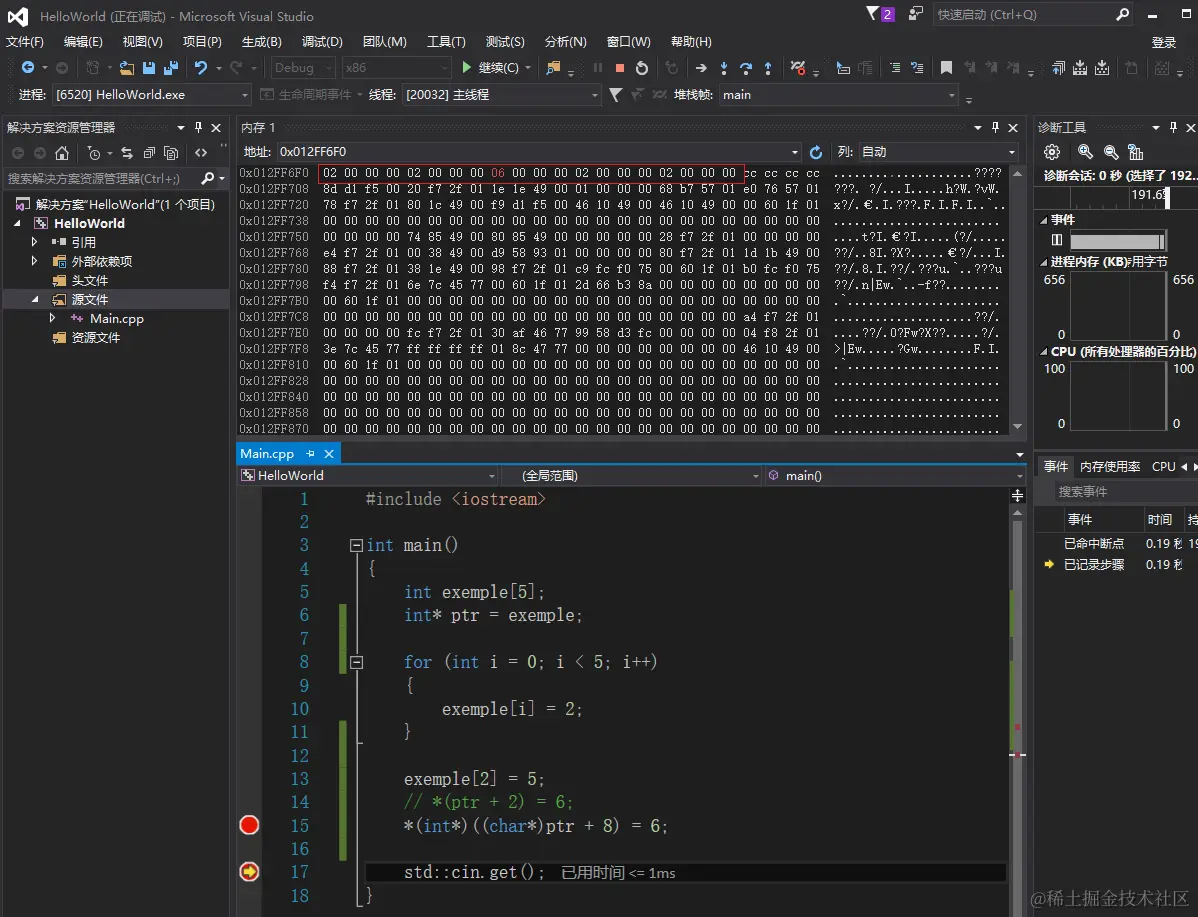
Task: Click the zoom in icon in diagnostic tools
Action: click(1086, 152)
